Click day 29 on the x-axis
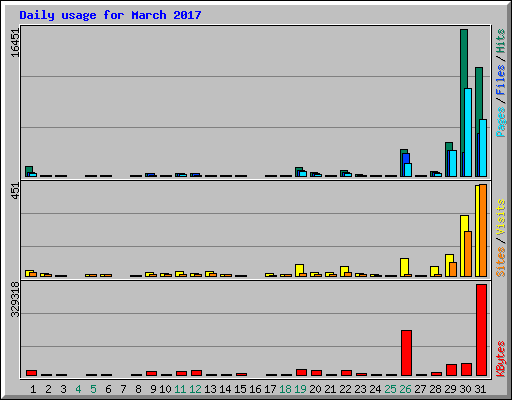Screen dimensions: 512x400 click(450, 389)
